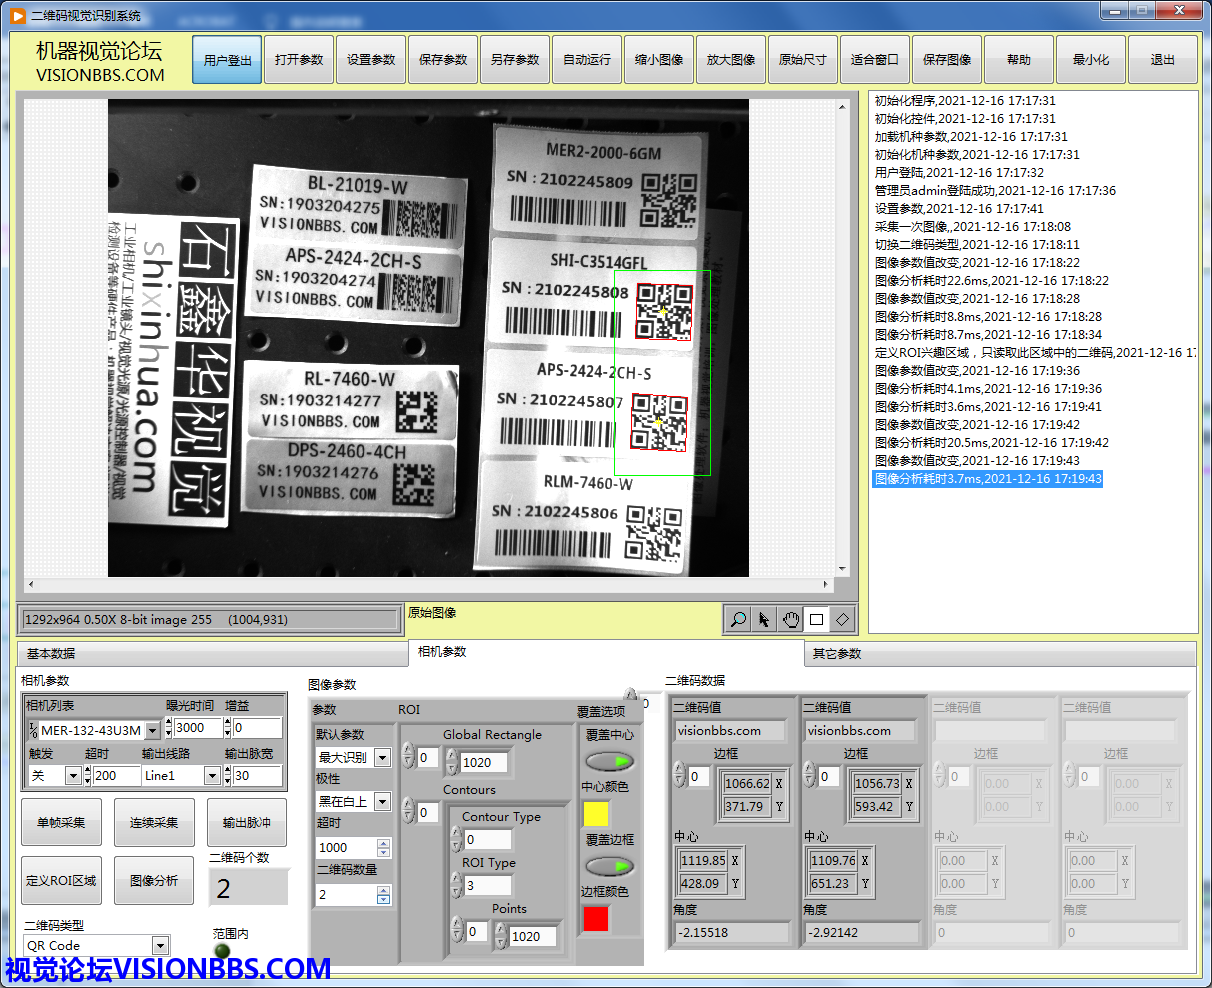This screenshot has width=1212, height=988.
Task: Click the 范围内 round LED indicator
Action: pyautogui.click(x=222, y=951)
